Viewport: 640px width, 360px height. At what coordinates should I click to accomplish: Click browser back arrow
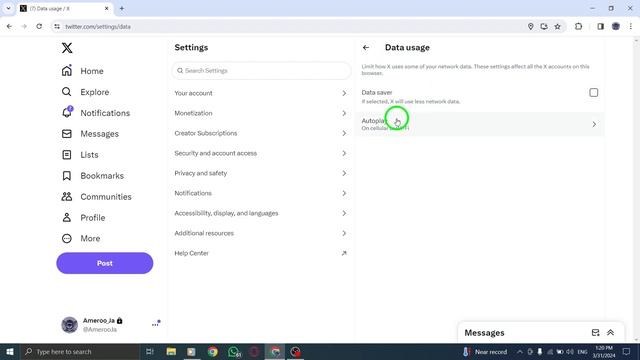(9, 27)
